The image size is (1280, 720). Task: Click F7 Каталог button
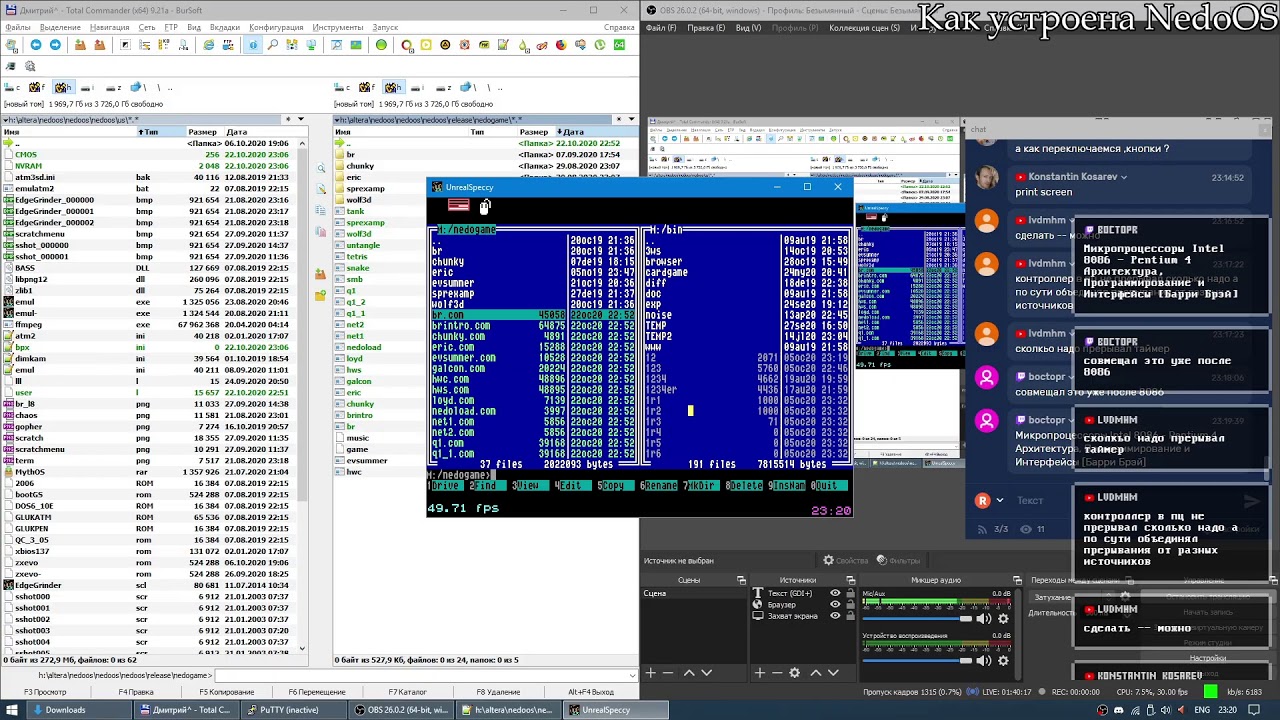click(x=408, y=692)
